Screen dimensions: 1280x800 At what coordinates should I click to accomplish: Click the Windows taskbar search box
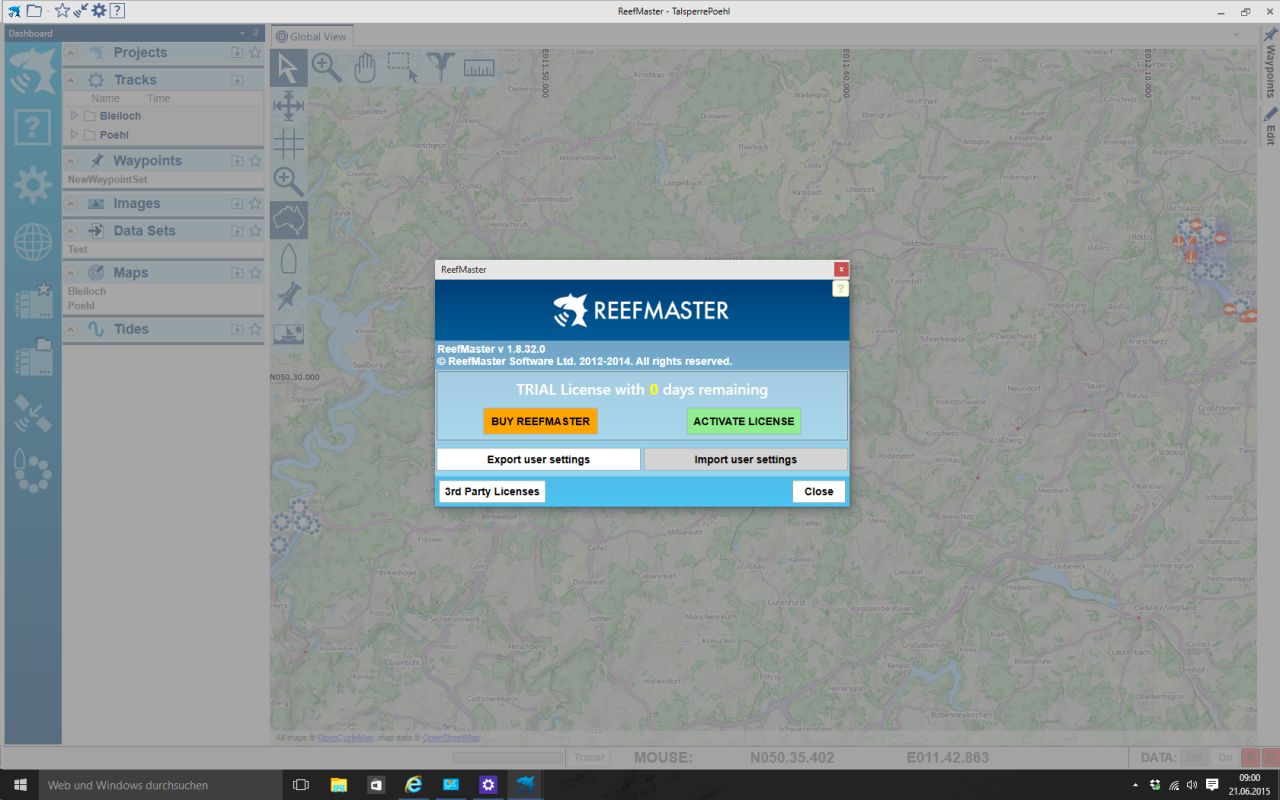pyautogui.click(x=160, y=785)
